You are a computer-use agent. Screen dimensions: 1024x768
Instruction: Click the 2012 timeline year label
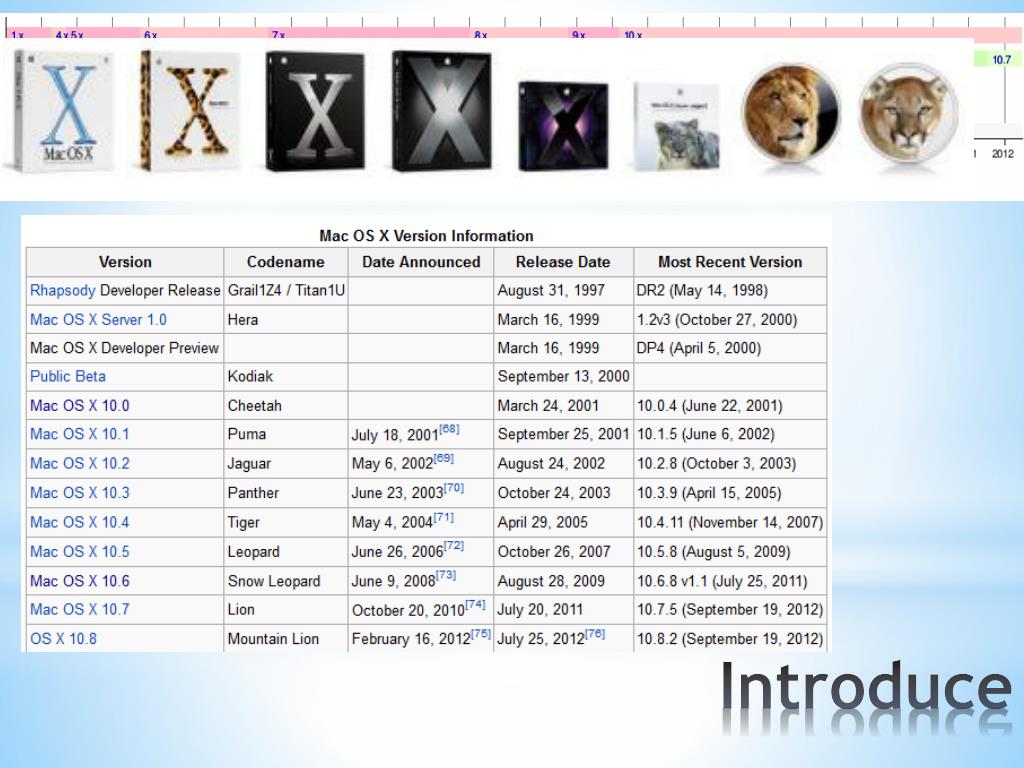pos(1002,154)
